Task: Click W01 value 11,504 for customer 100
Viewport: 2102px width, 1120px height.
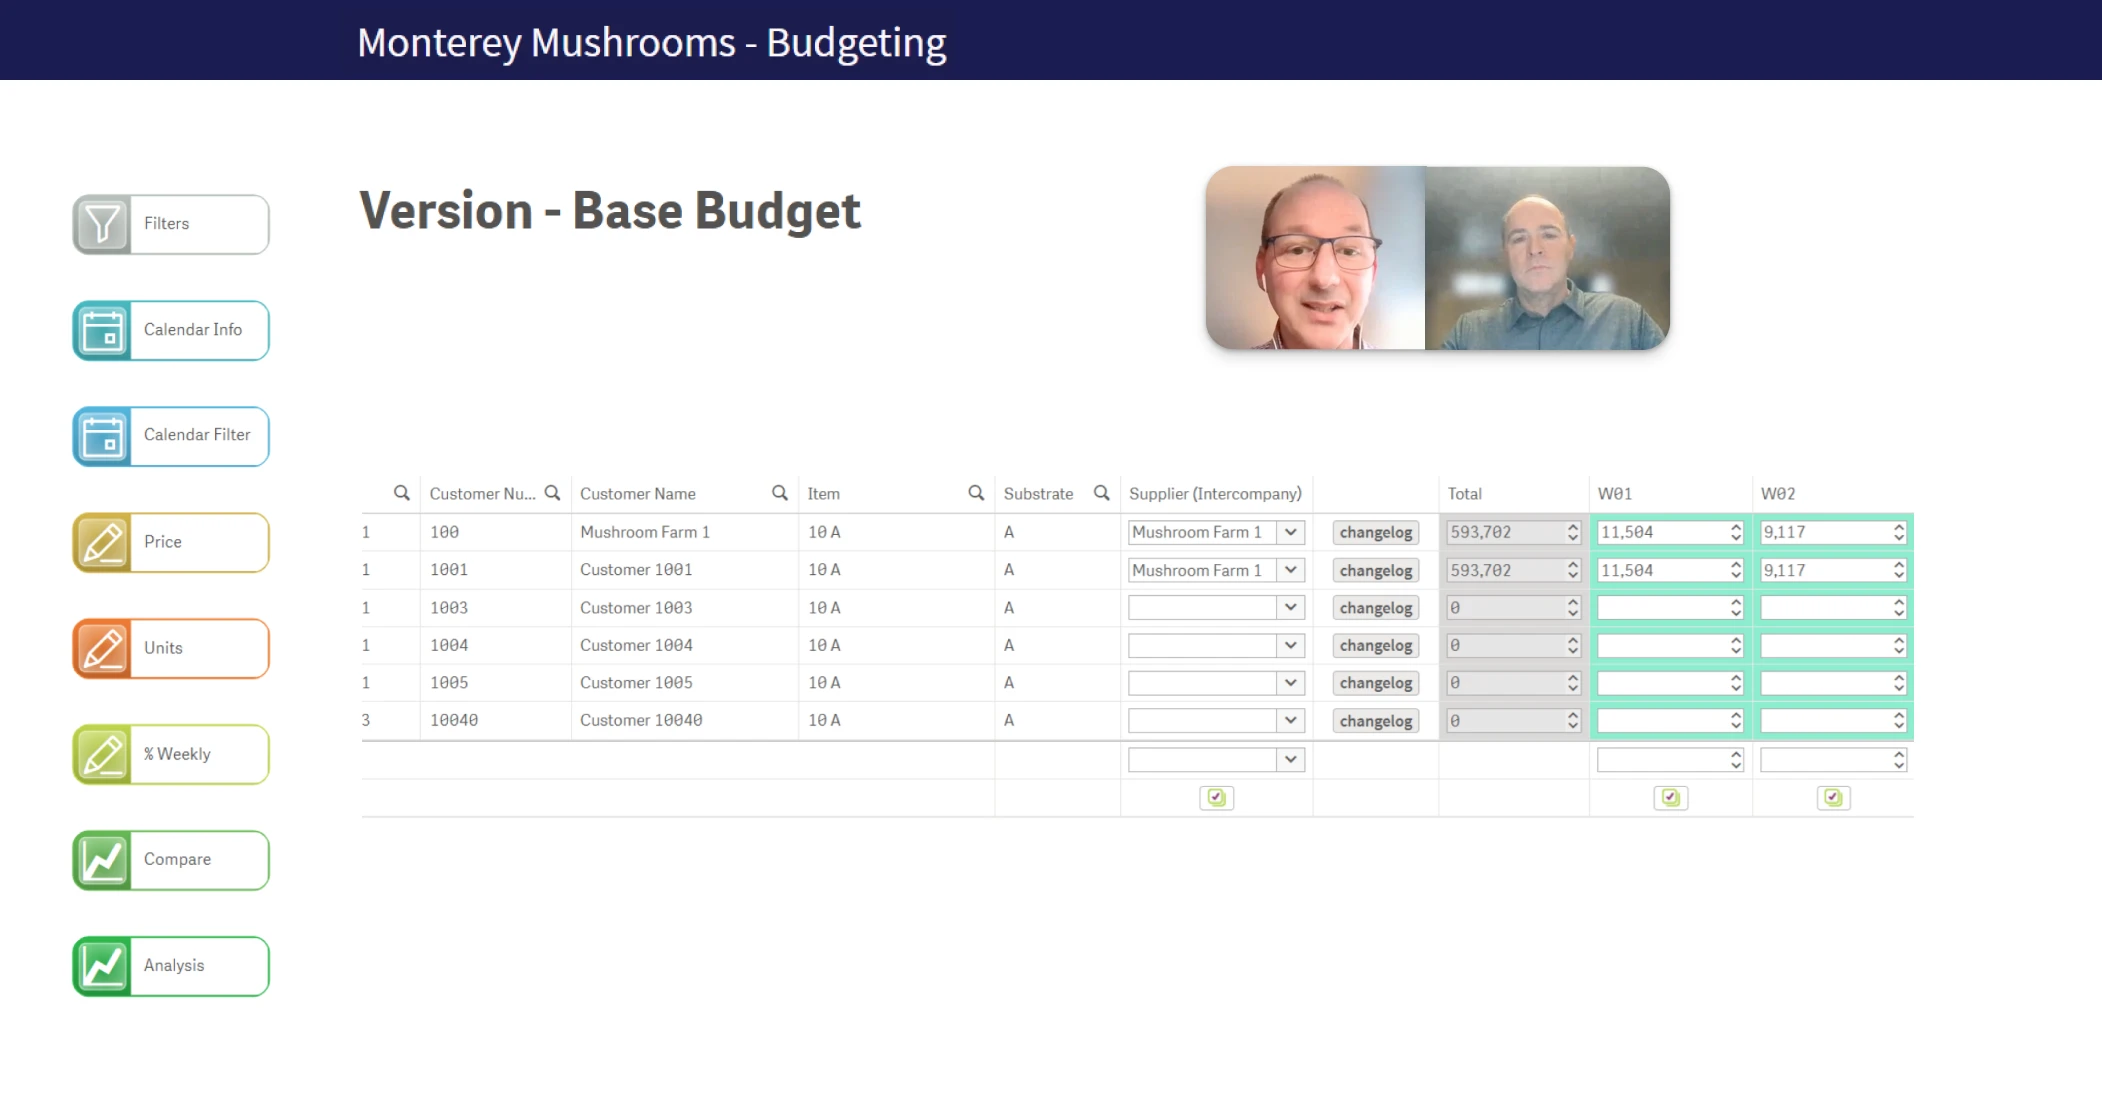Action: click(1670, 532)
